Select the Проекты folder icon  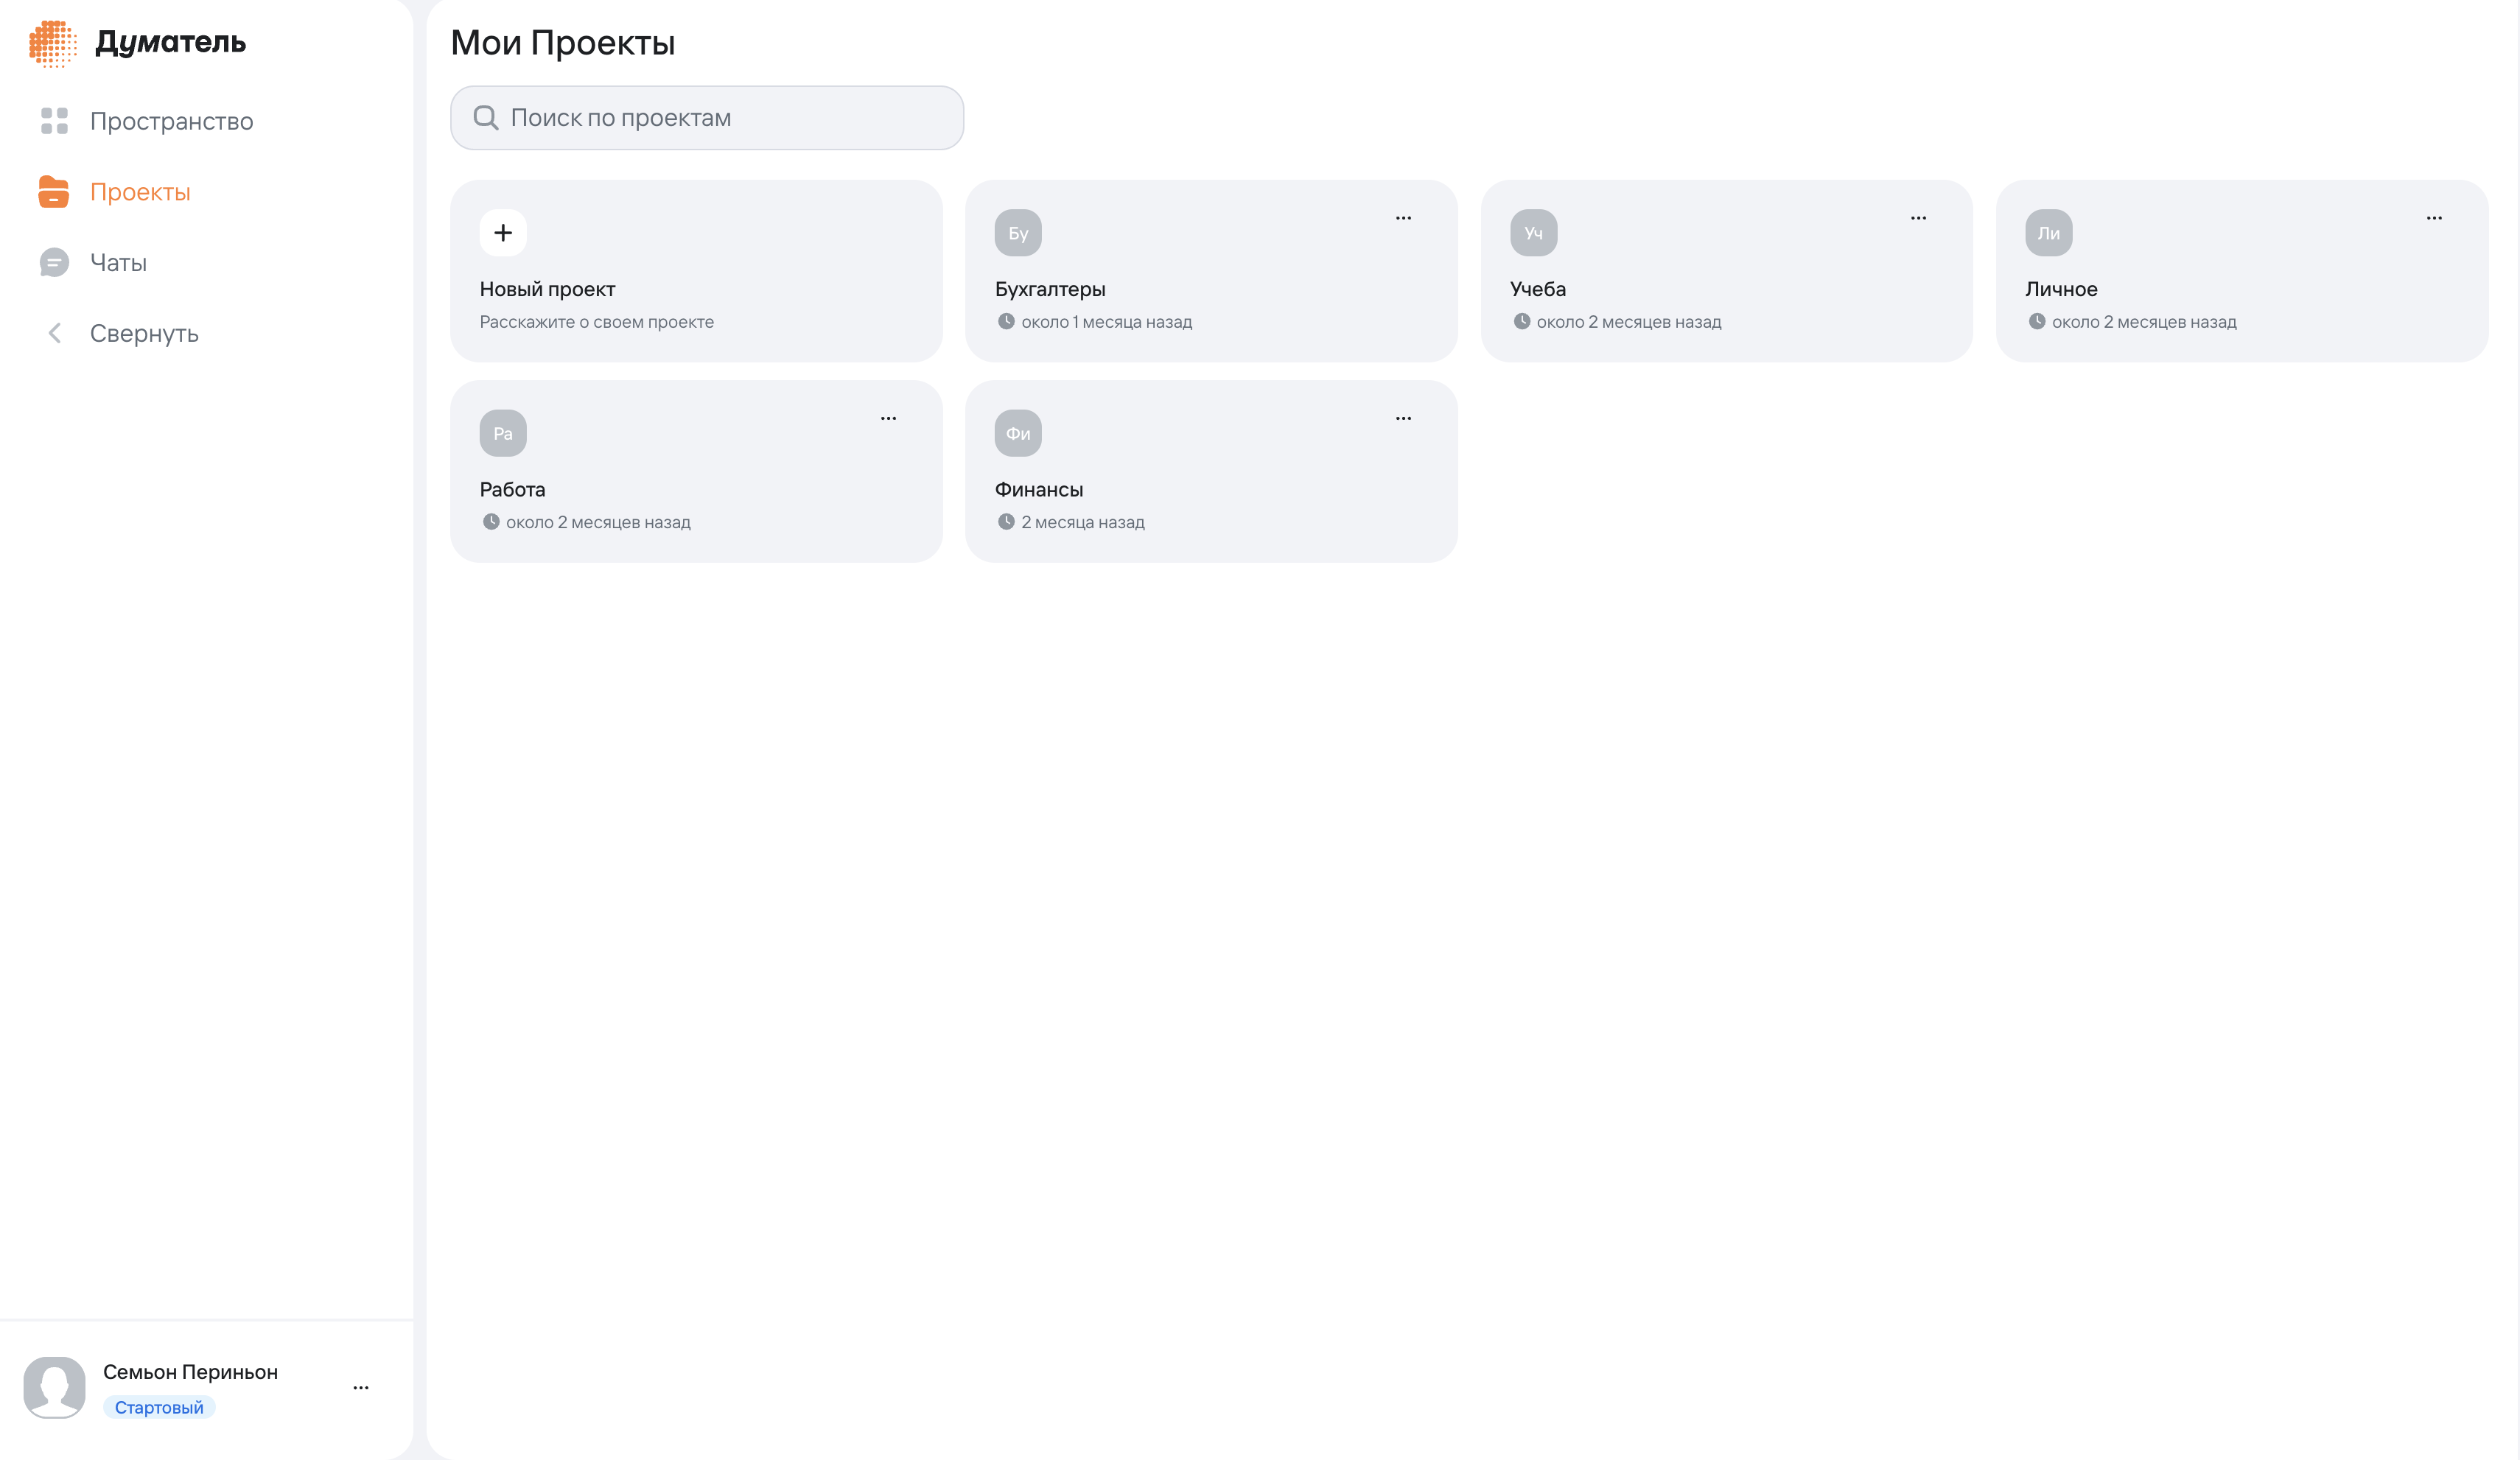tap(55, 191)
